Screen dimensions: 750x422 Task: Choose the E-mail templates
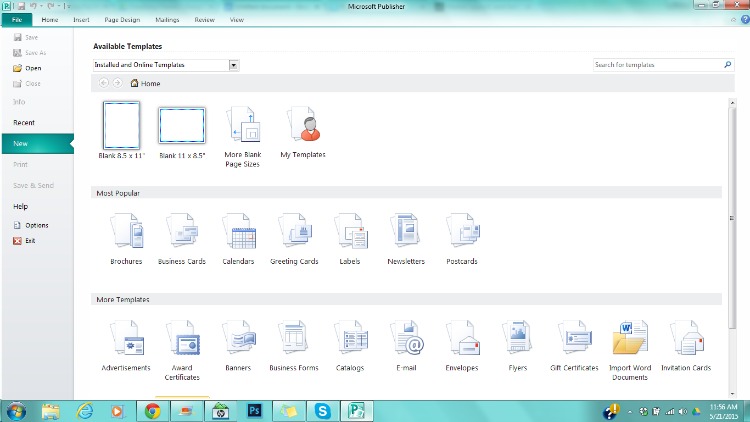406,346
